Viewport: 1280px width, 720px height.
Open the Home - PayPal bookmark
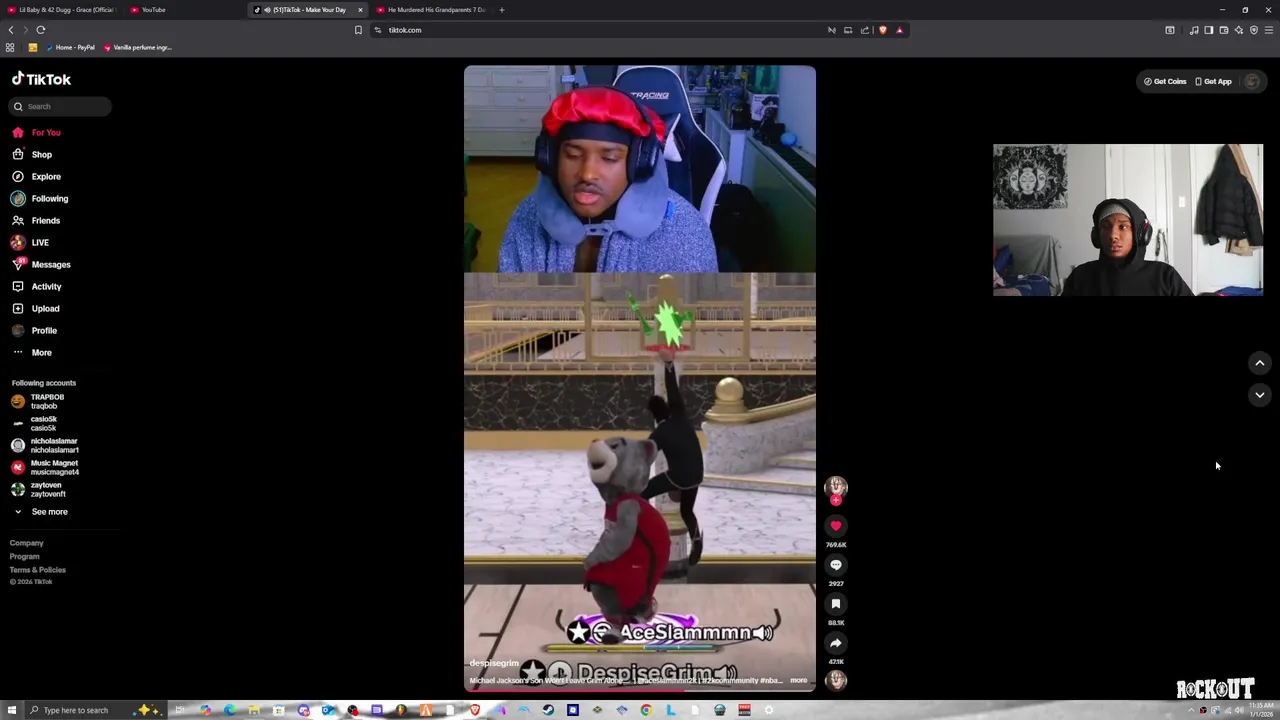pos(70,47)
